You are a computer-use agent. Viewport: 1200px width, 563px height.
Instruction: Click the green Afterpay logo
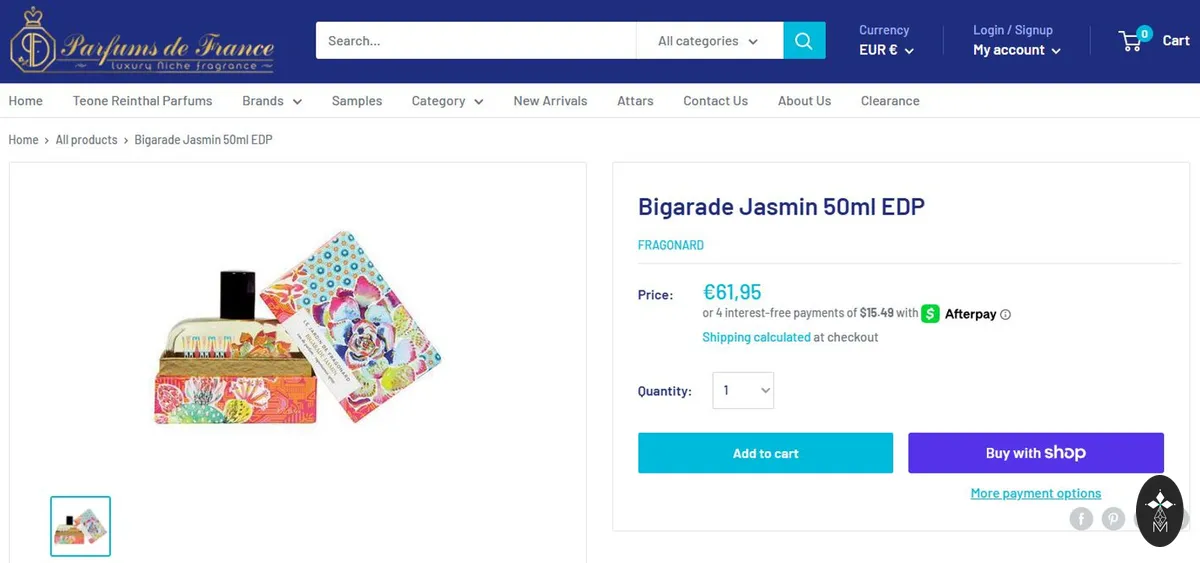coord(930,313)
